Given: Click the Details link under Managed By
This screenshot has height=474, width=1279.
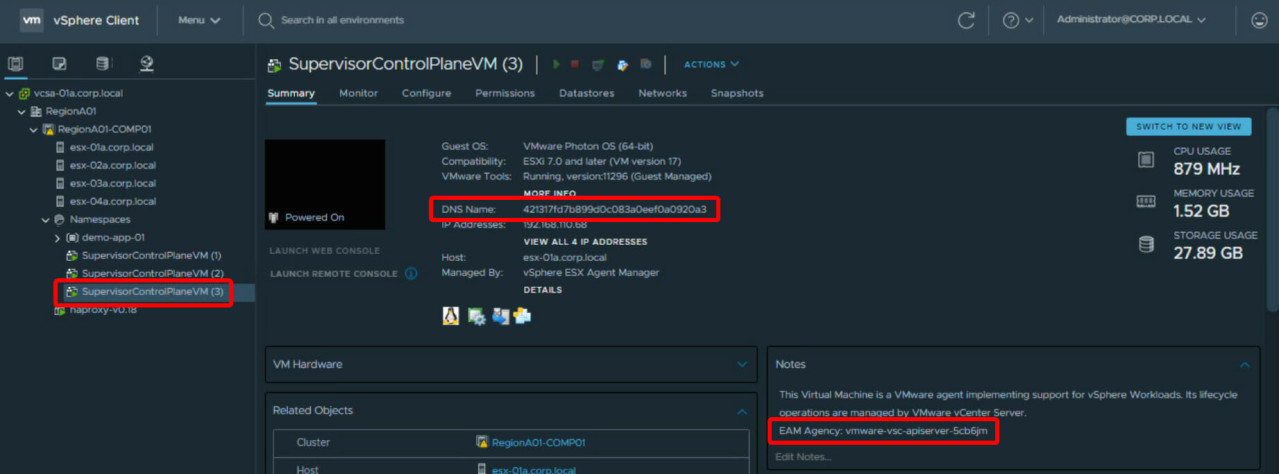Looking at the screenshot, I should click(x=543, y=289).
